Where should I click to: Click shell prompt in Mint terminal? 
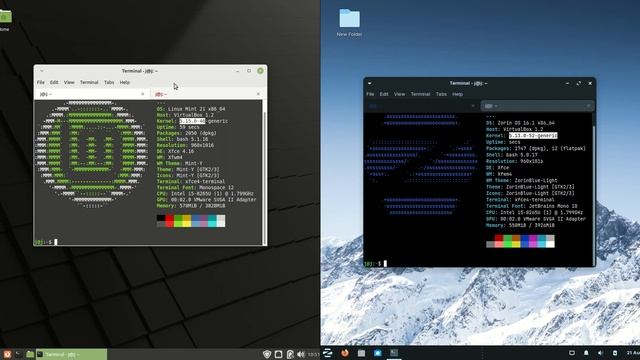coord(43,242)
